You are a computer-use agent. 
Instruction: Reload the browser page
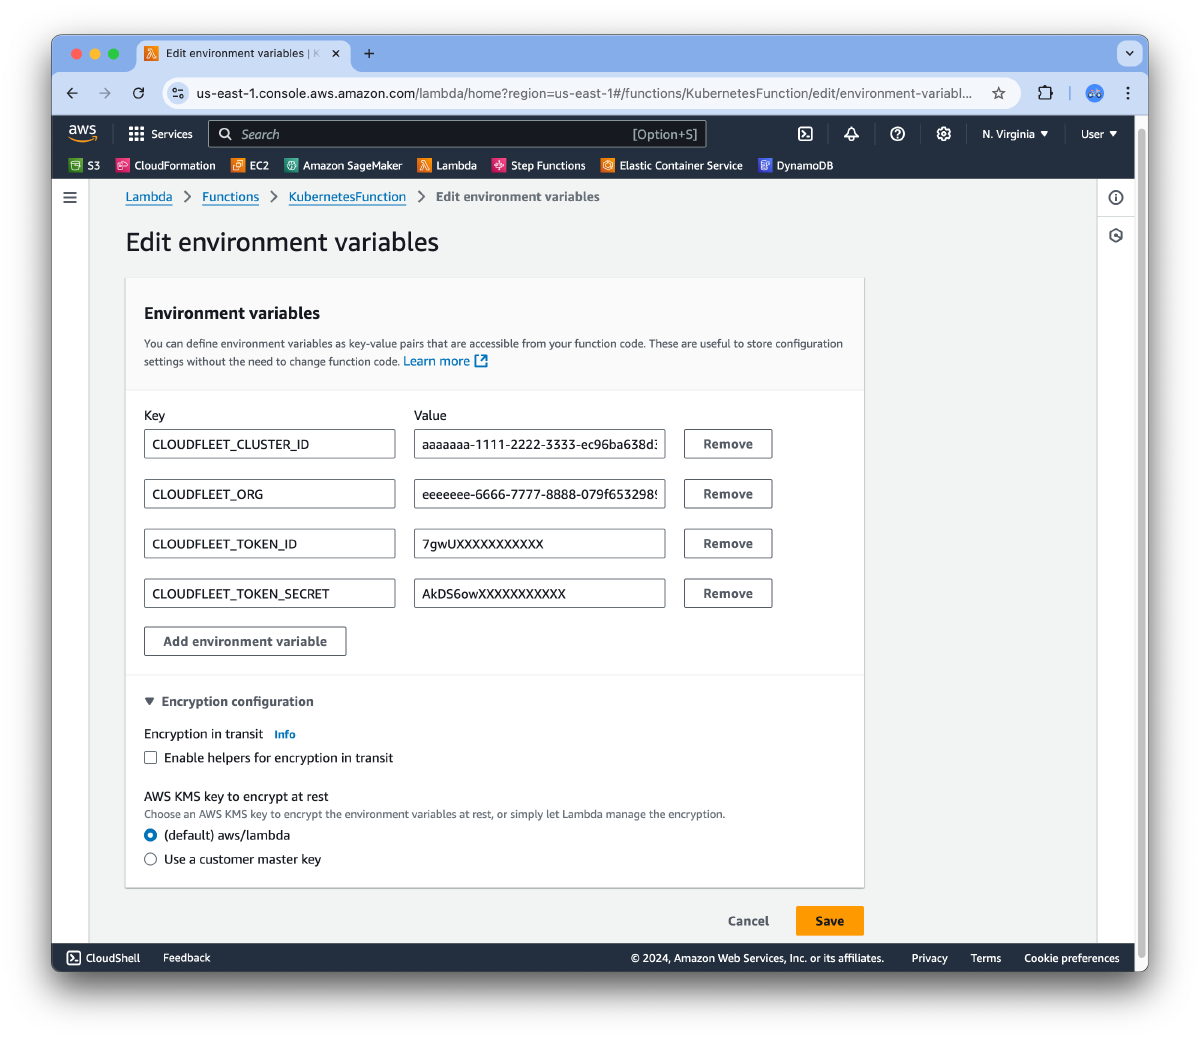[138, 93]
